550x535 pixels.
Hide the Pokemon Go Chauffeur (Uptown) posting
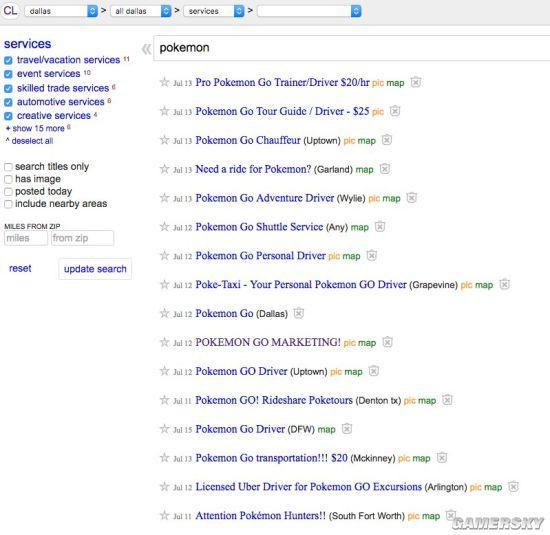click(x=387, y=140)
